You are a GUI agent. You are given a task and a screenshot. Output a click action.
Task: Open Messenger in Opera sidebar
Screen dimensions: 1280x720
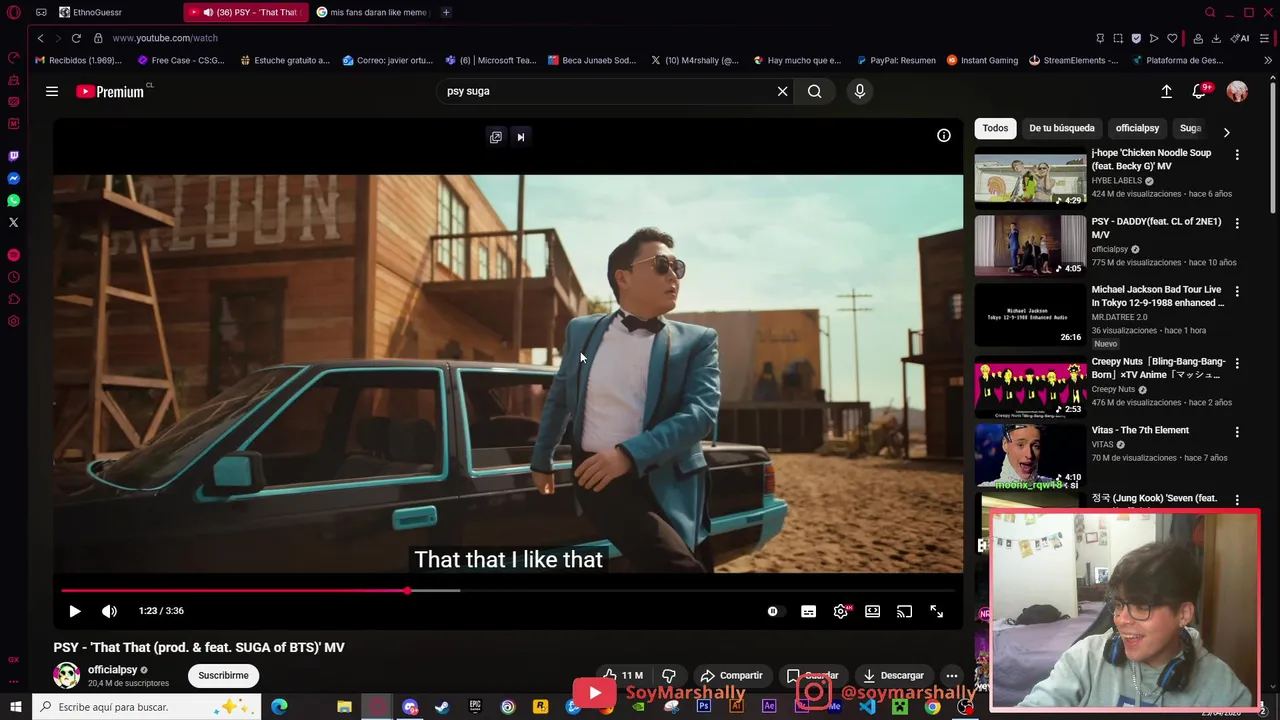[14, 178]
